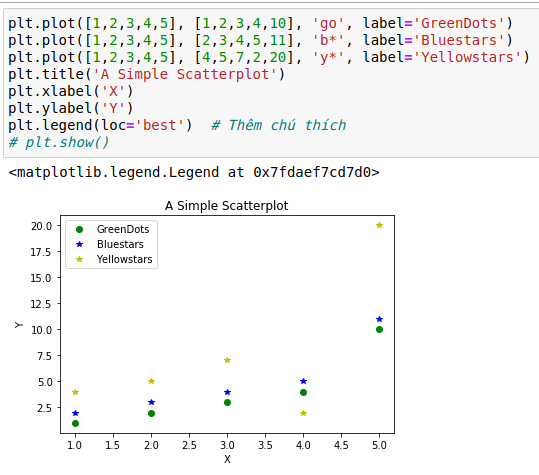Image resolution: width=539 pixels, height=475 pixels.
Task: Place cursor on the plt.title code line
Action: coord(147,74)
